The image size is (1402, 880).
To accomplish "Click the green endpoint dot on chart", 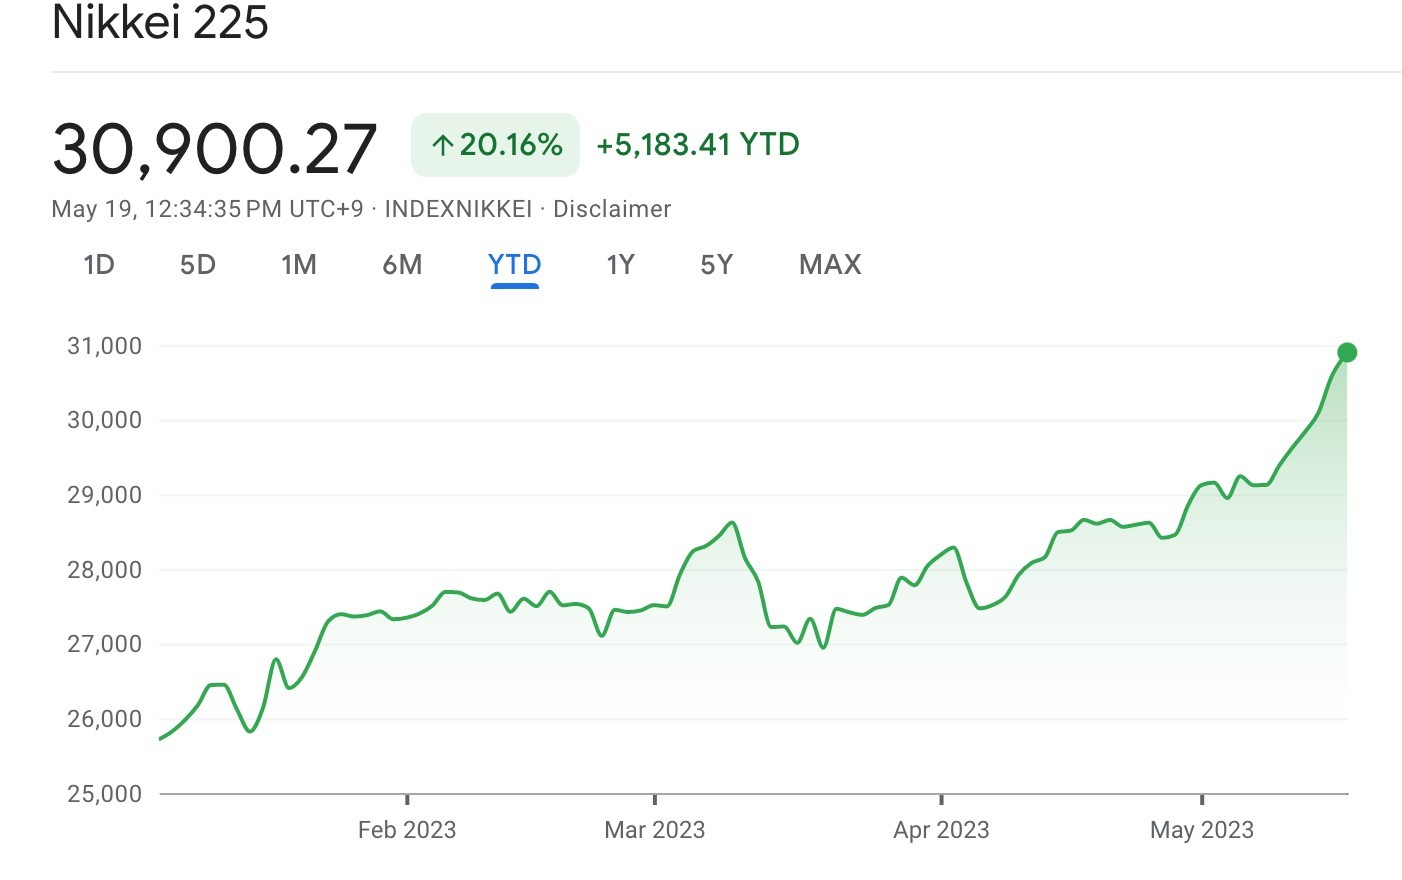I will click(1347, 352).
